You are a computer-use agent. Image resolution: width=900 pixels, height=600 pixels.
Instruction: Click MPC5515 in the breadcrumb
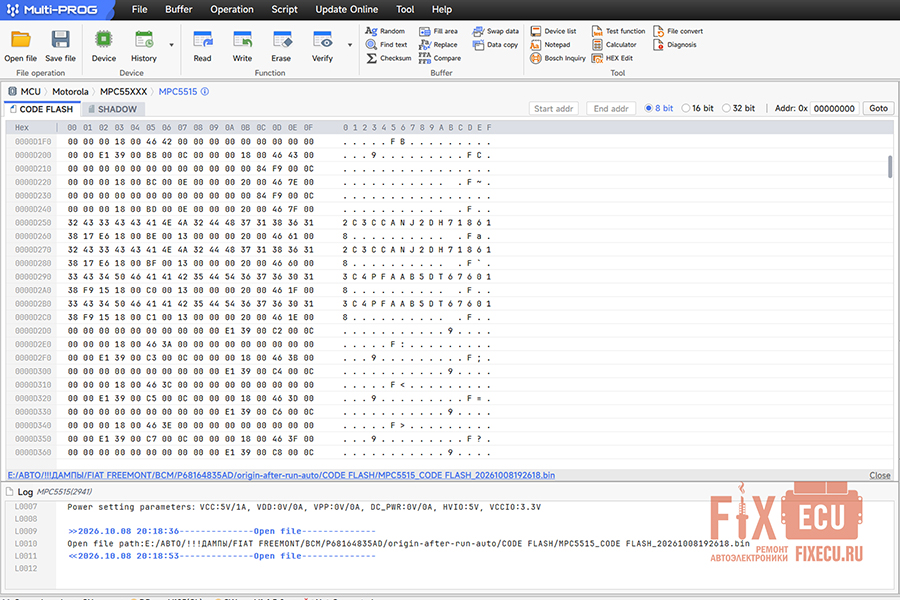tap(177, 91)
